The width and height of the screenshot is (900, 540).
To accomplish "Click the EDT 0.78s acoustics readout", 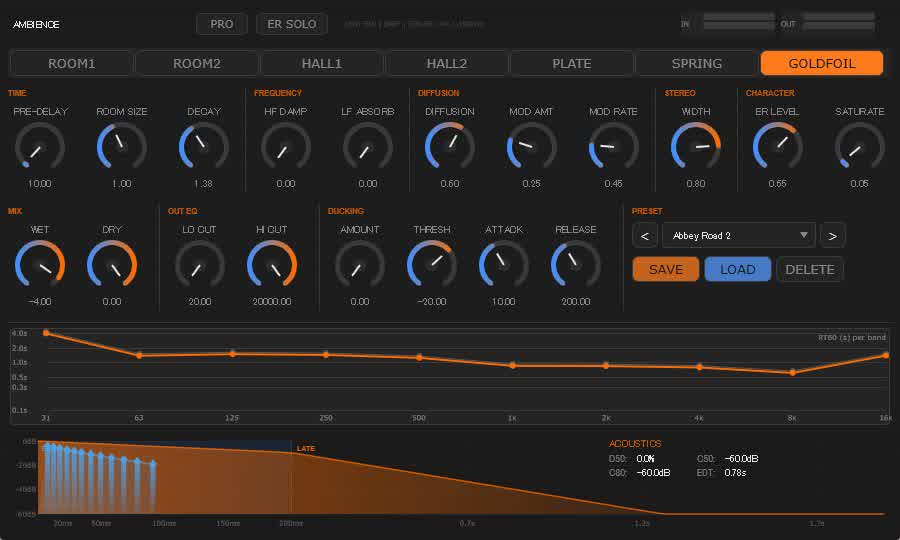I will click(x=721, y=473).
